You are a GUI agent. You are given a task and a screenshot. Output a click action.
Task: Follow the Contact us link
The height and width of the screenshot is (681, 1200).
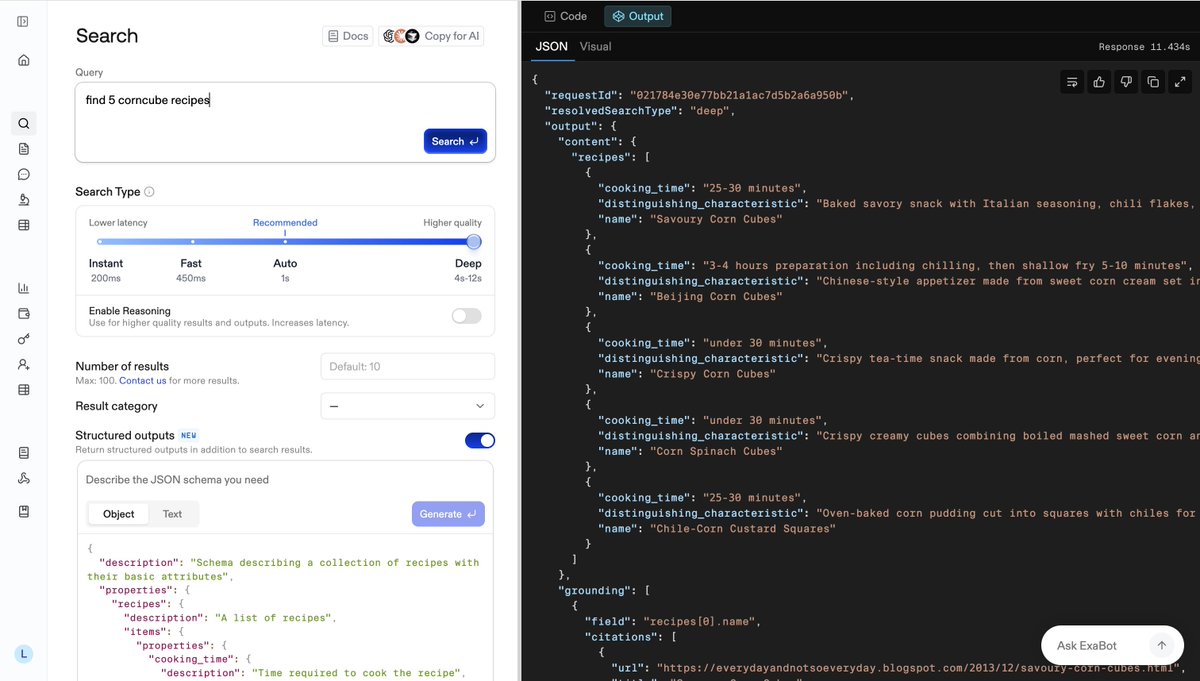click(143, 381)
